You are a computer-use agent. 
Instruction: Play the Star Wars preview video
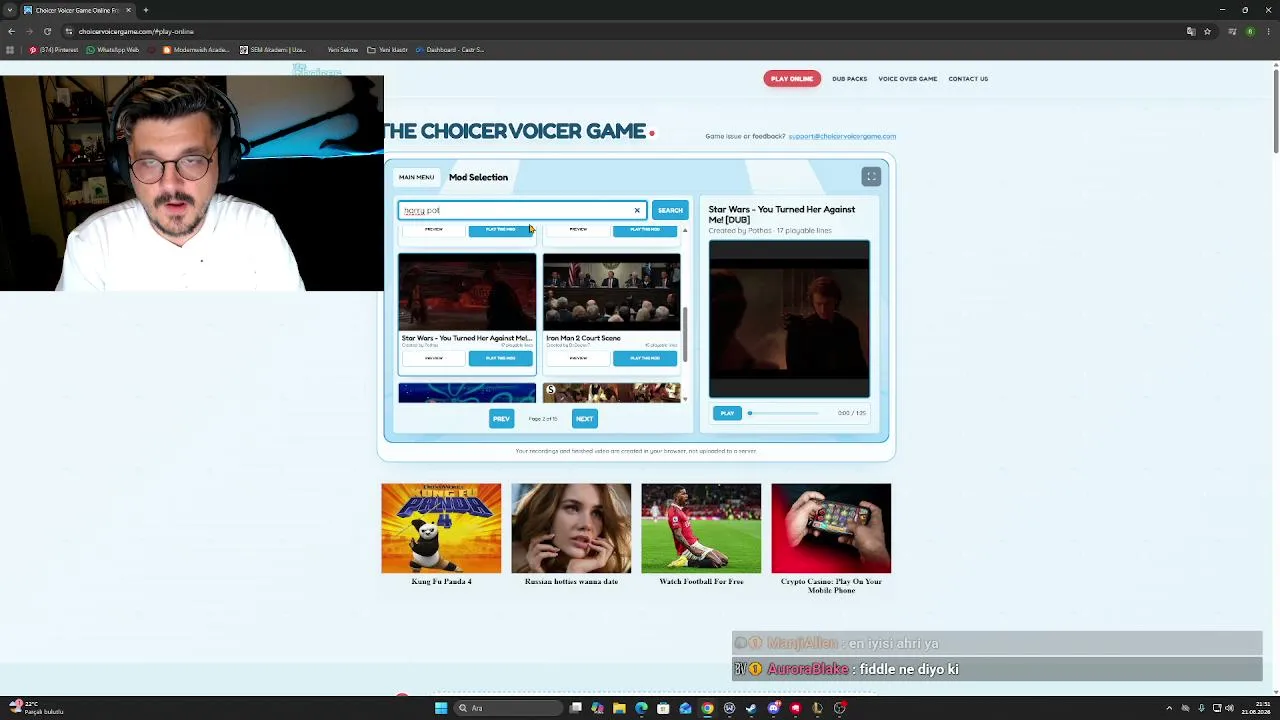(x=727, y=413)
